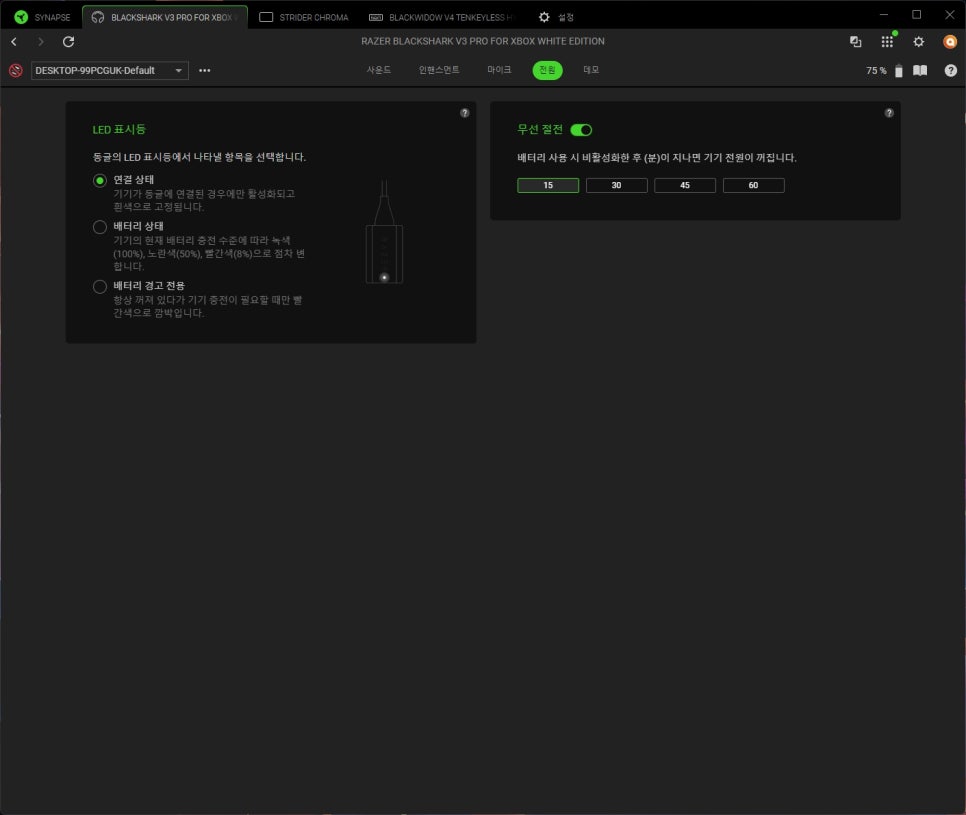Click the red profile icon beside dropdown
Screen dimensions: 966x815
pyautogui.click(x=15, y=71)
